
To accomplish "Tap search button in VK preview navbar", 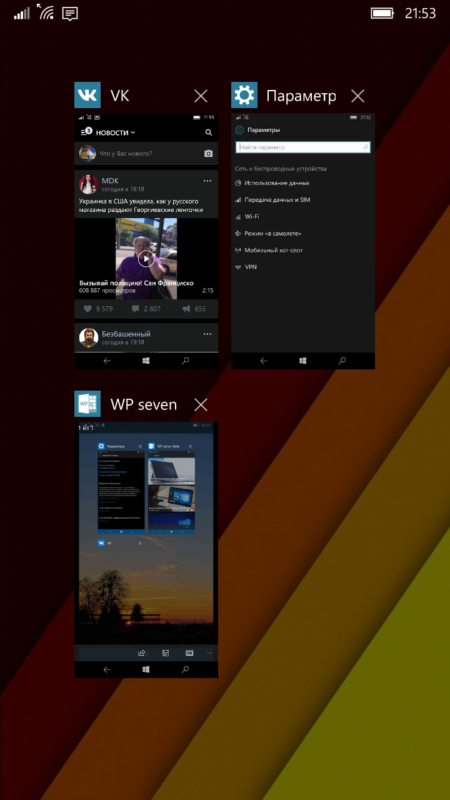I will 186,361.
